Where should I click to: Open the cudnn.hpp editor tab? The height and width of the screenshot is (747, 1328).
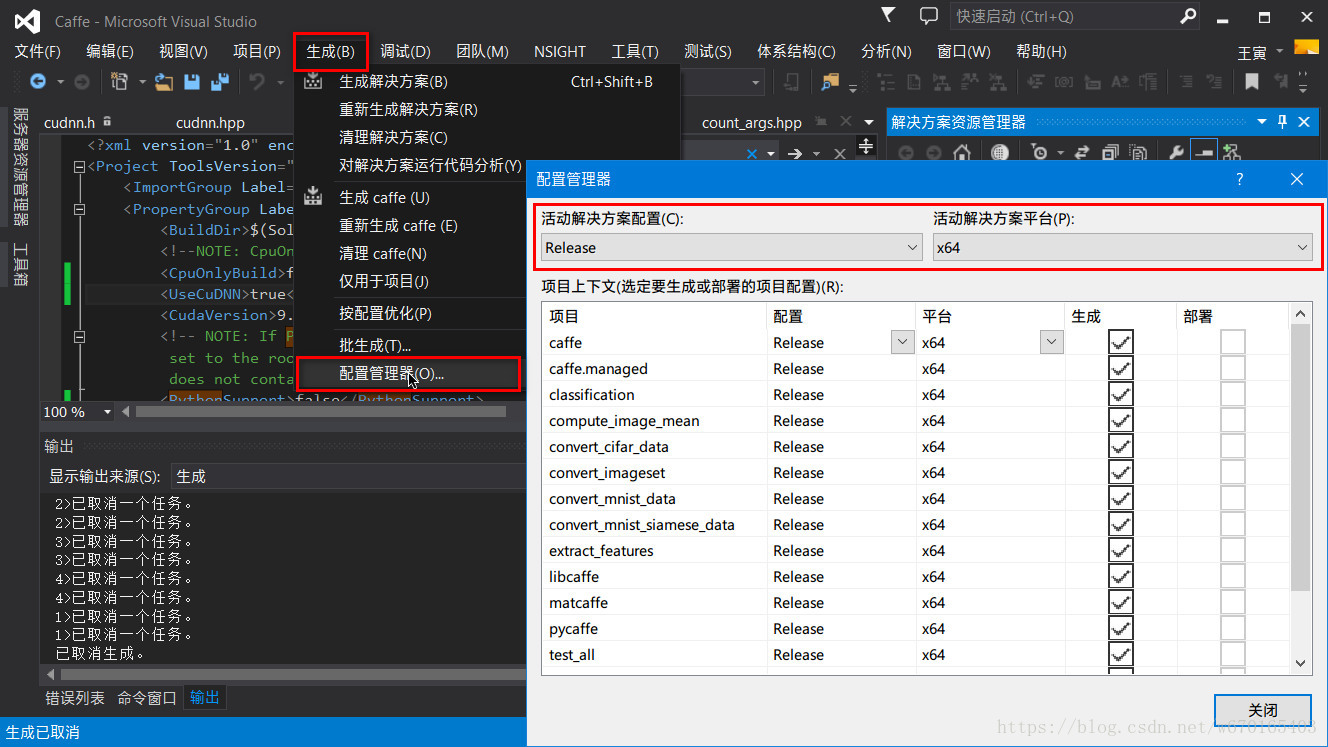point(210,123)
